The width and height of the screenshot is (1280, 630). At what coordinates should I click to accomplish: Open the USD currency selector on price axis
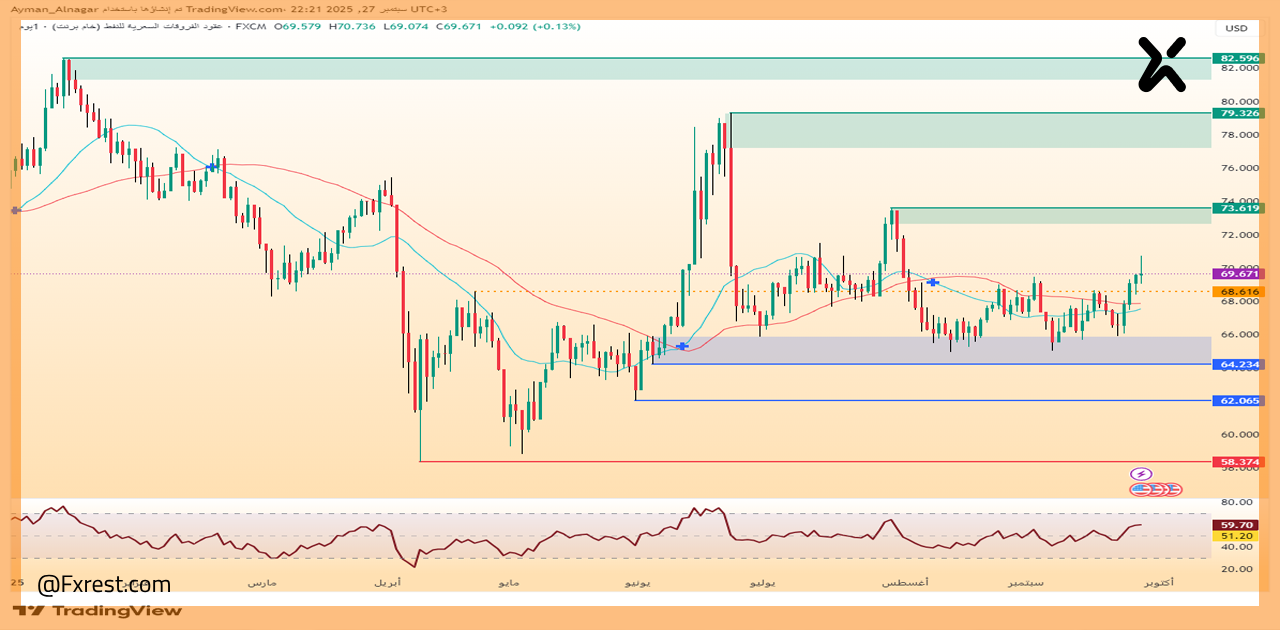pos(1237,28)
